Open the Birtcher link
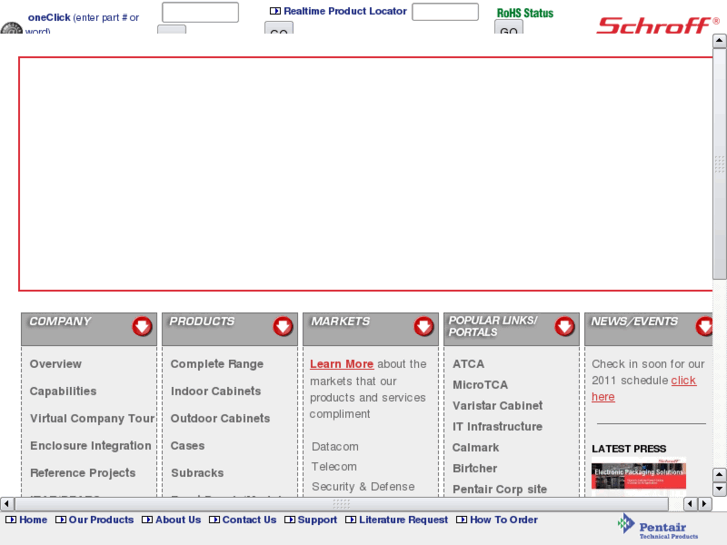Image resolution: width=727 pixels, height=545 pixels. click(475, 468)
